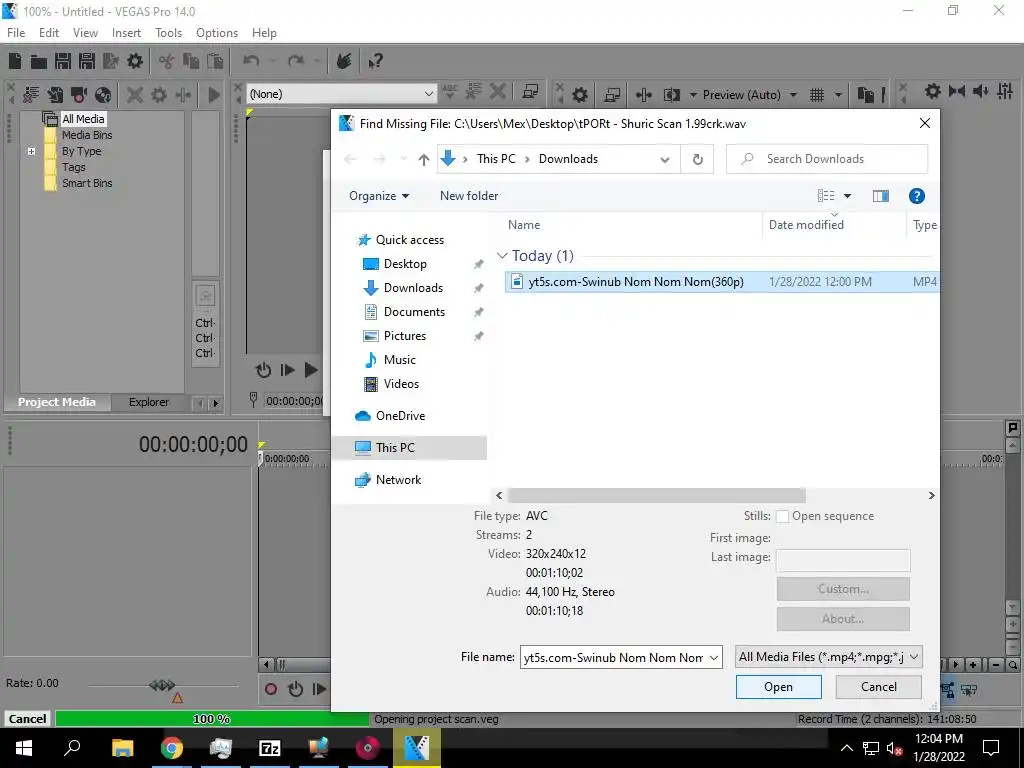This screenshot has width=1024, height=768.
Task: Click Extract Audio from CD icon
Action: [x=103, y=95]
